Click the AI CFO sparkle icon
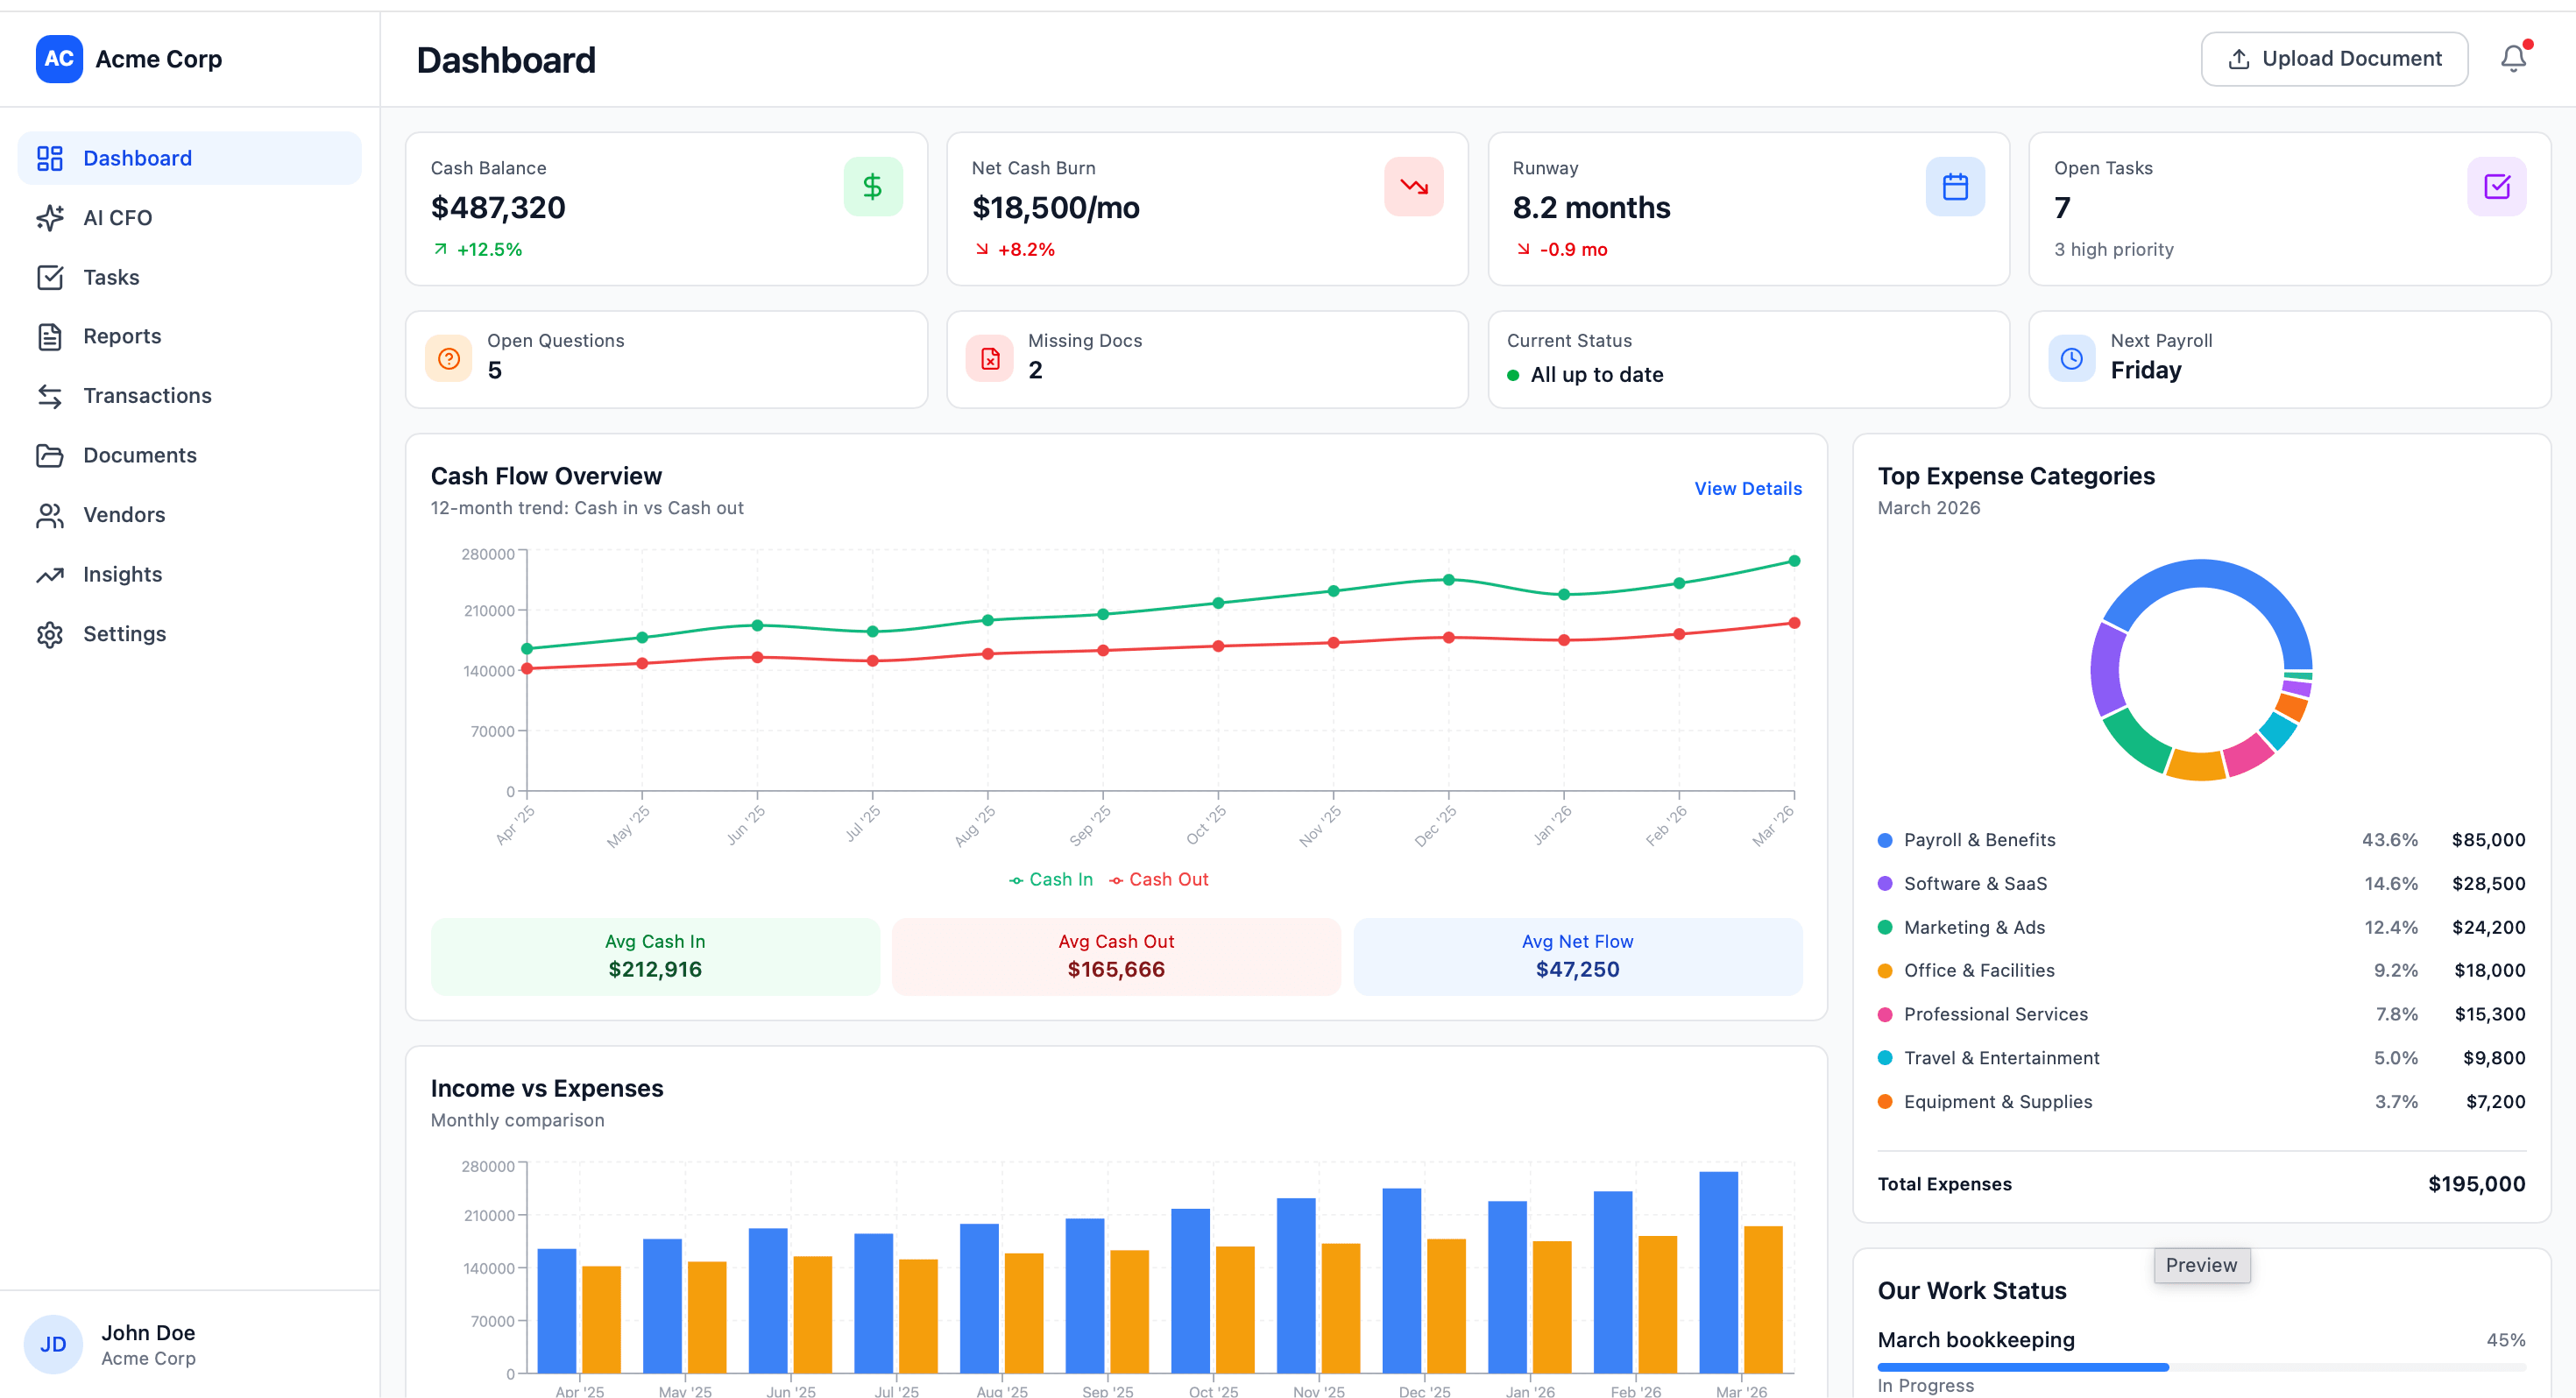Image resolution: width=2576 pixels, height=1398 pixels. click(50, 218)
